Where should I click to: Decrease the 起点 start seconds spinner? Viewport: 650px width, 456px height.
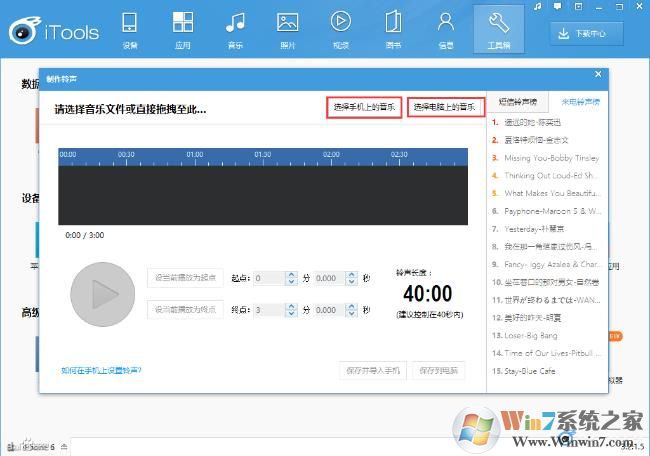tap(352, 282)
